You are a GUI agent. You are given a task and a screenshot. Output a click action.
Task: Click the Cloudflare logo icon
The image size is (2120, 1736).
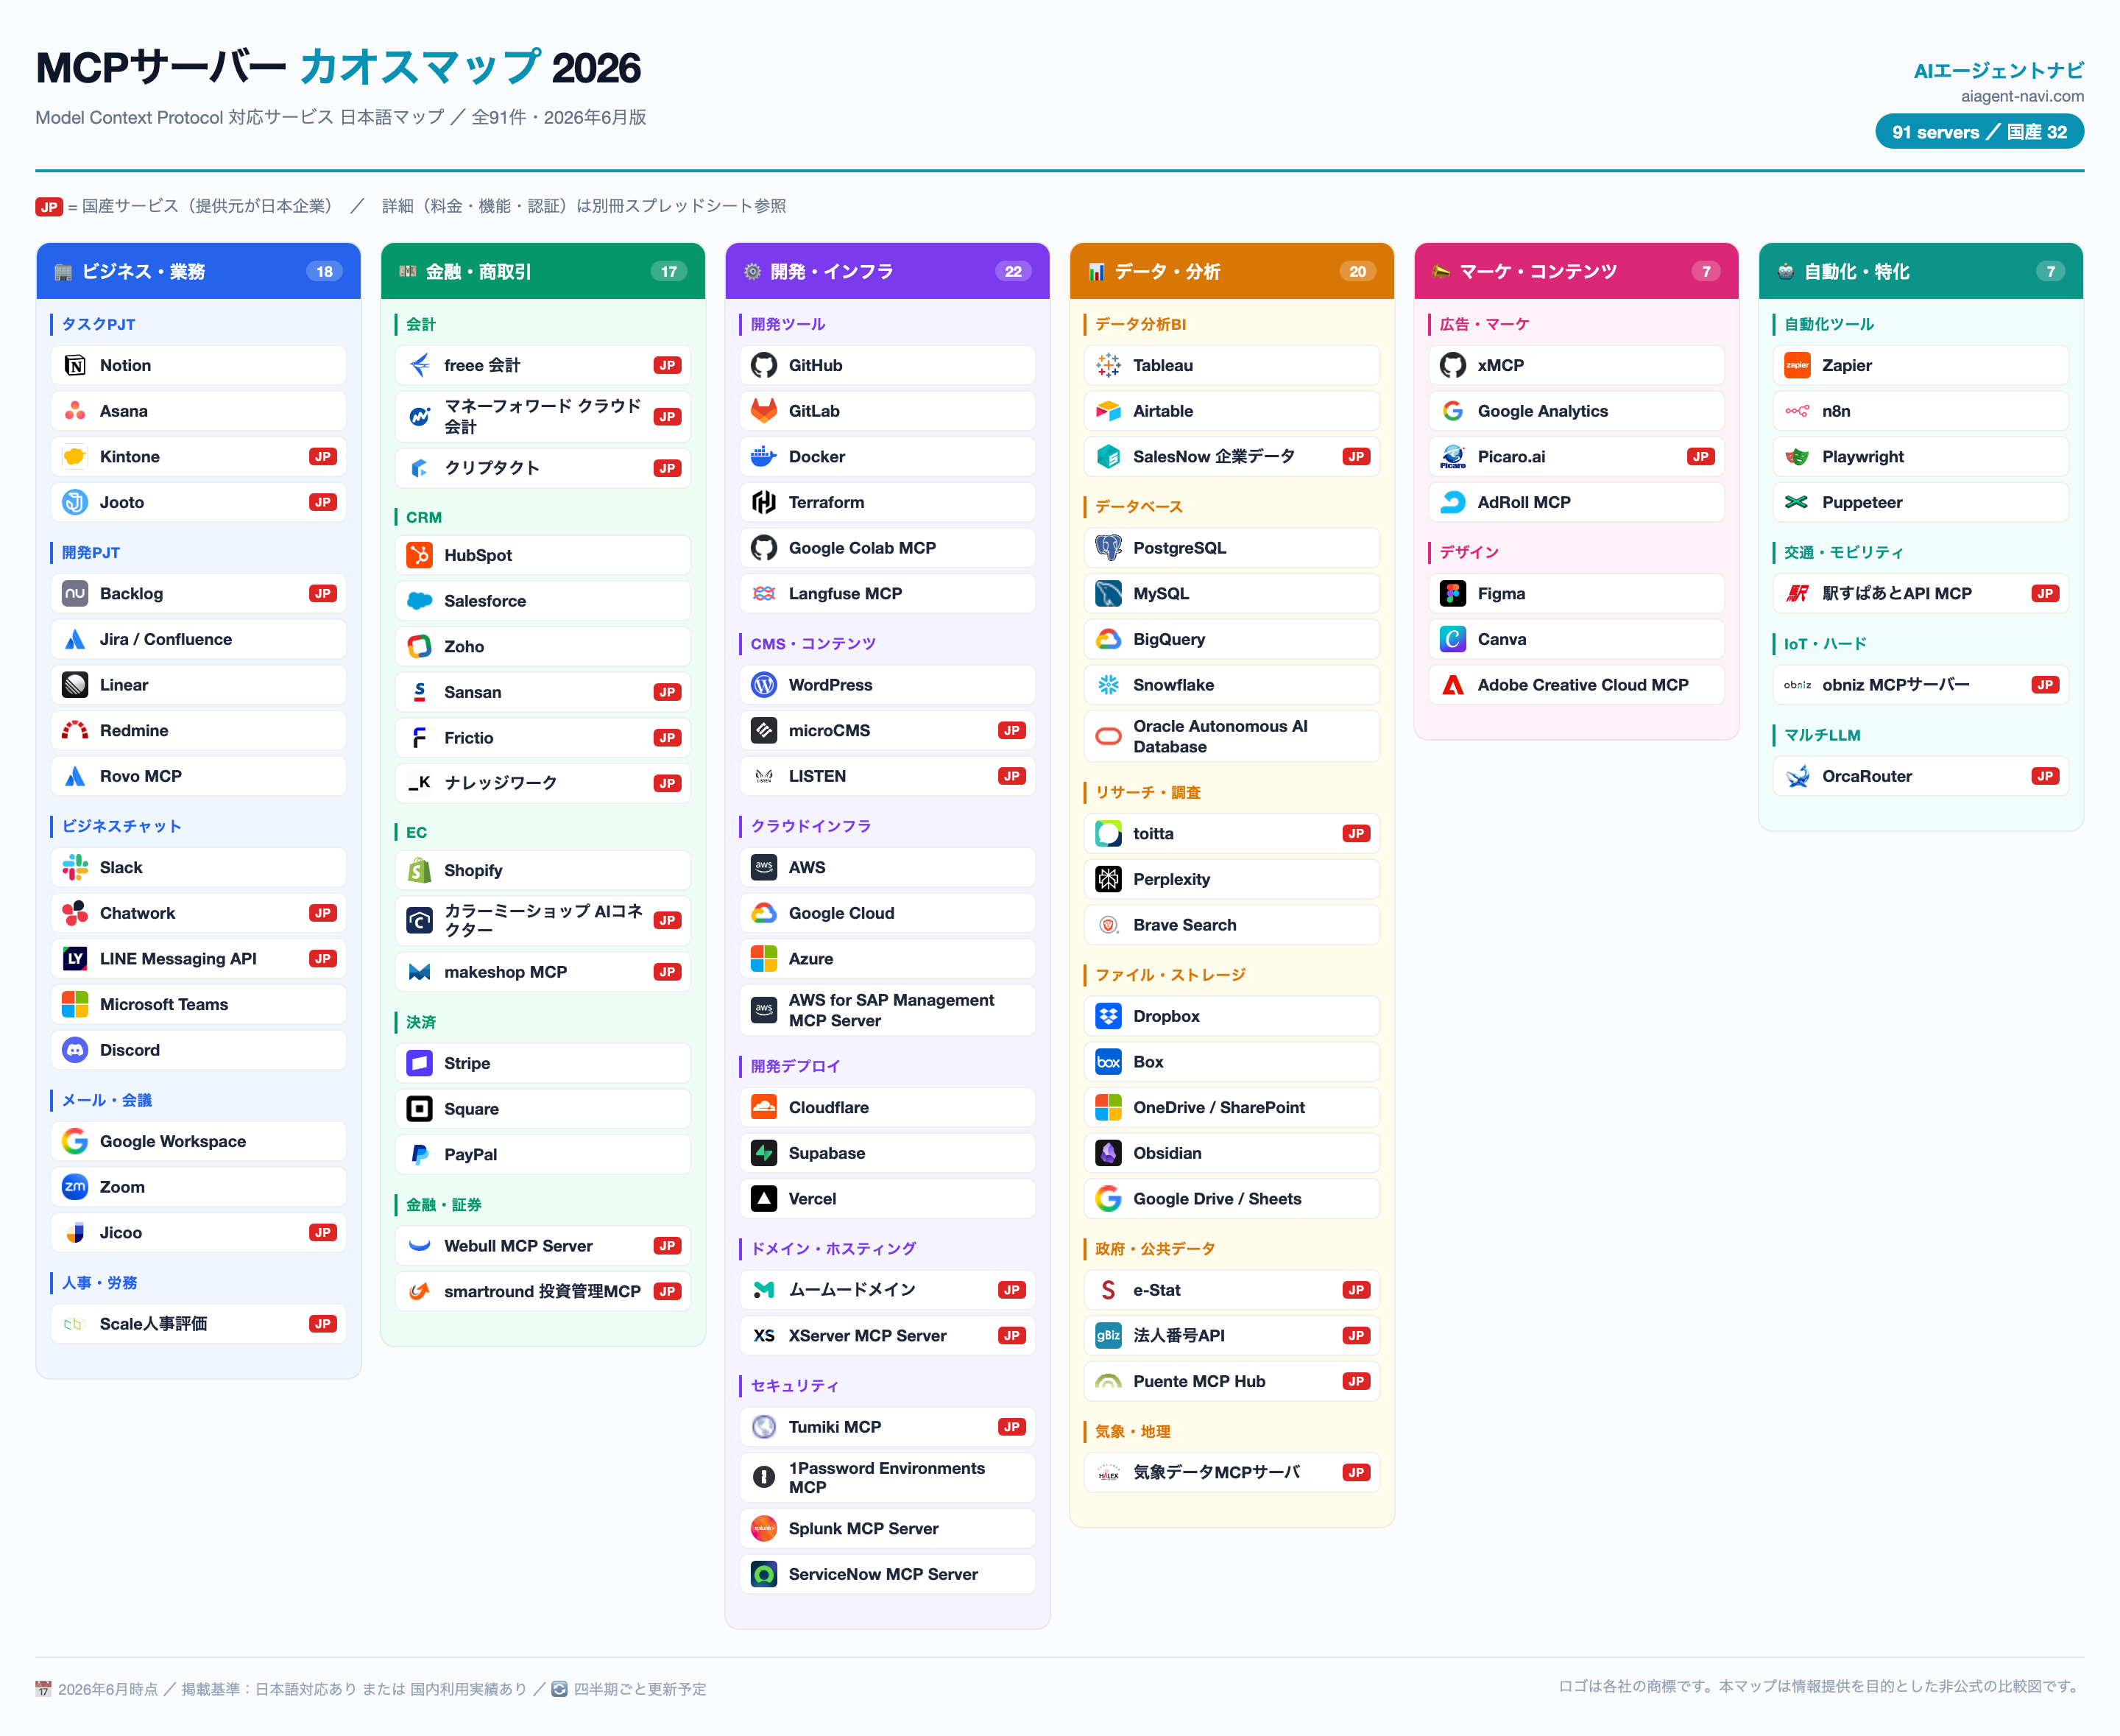[x=764, y=1108]
